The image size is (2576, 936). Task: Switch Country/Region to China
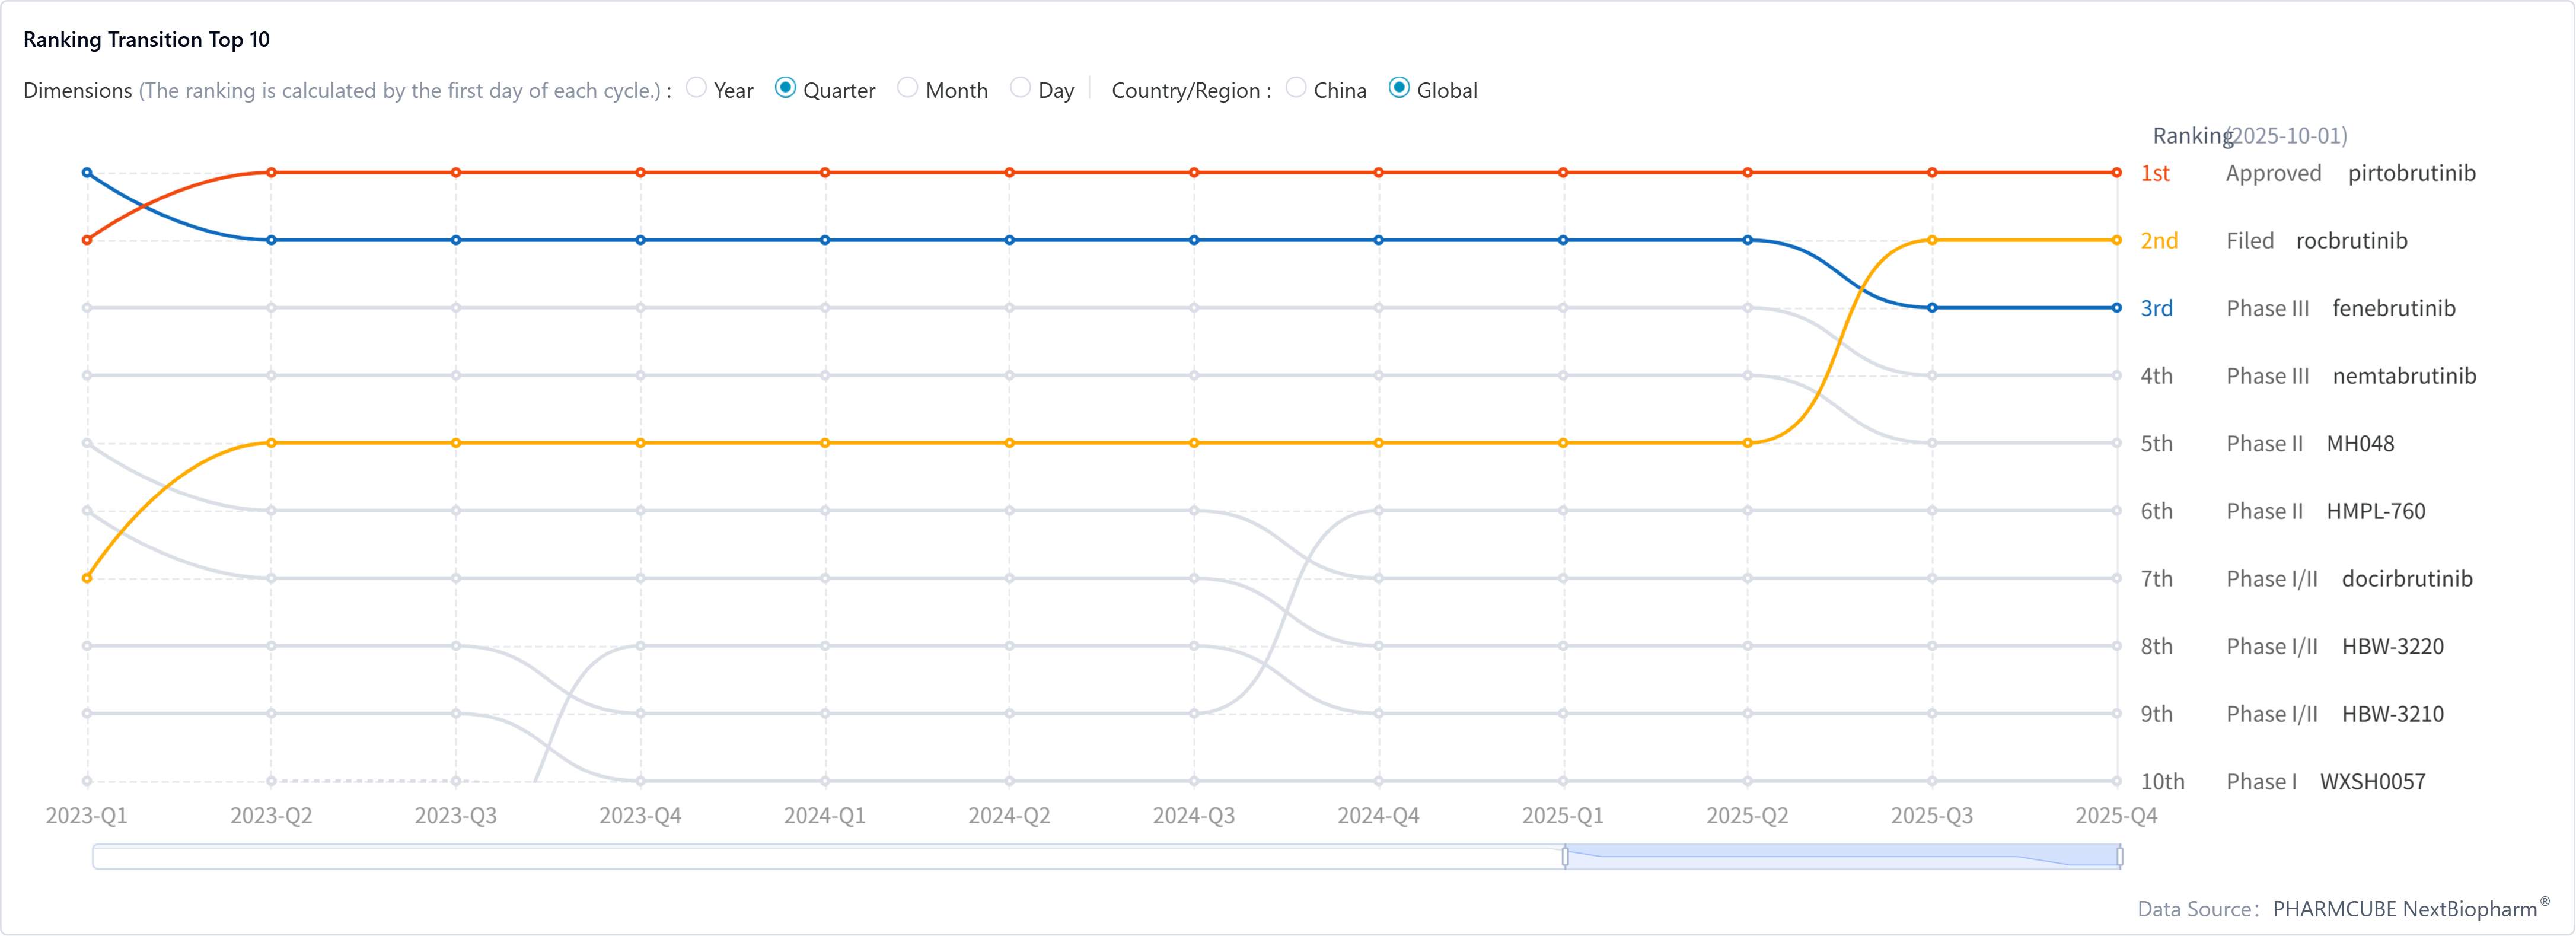tap(1296, 88)
